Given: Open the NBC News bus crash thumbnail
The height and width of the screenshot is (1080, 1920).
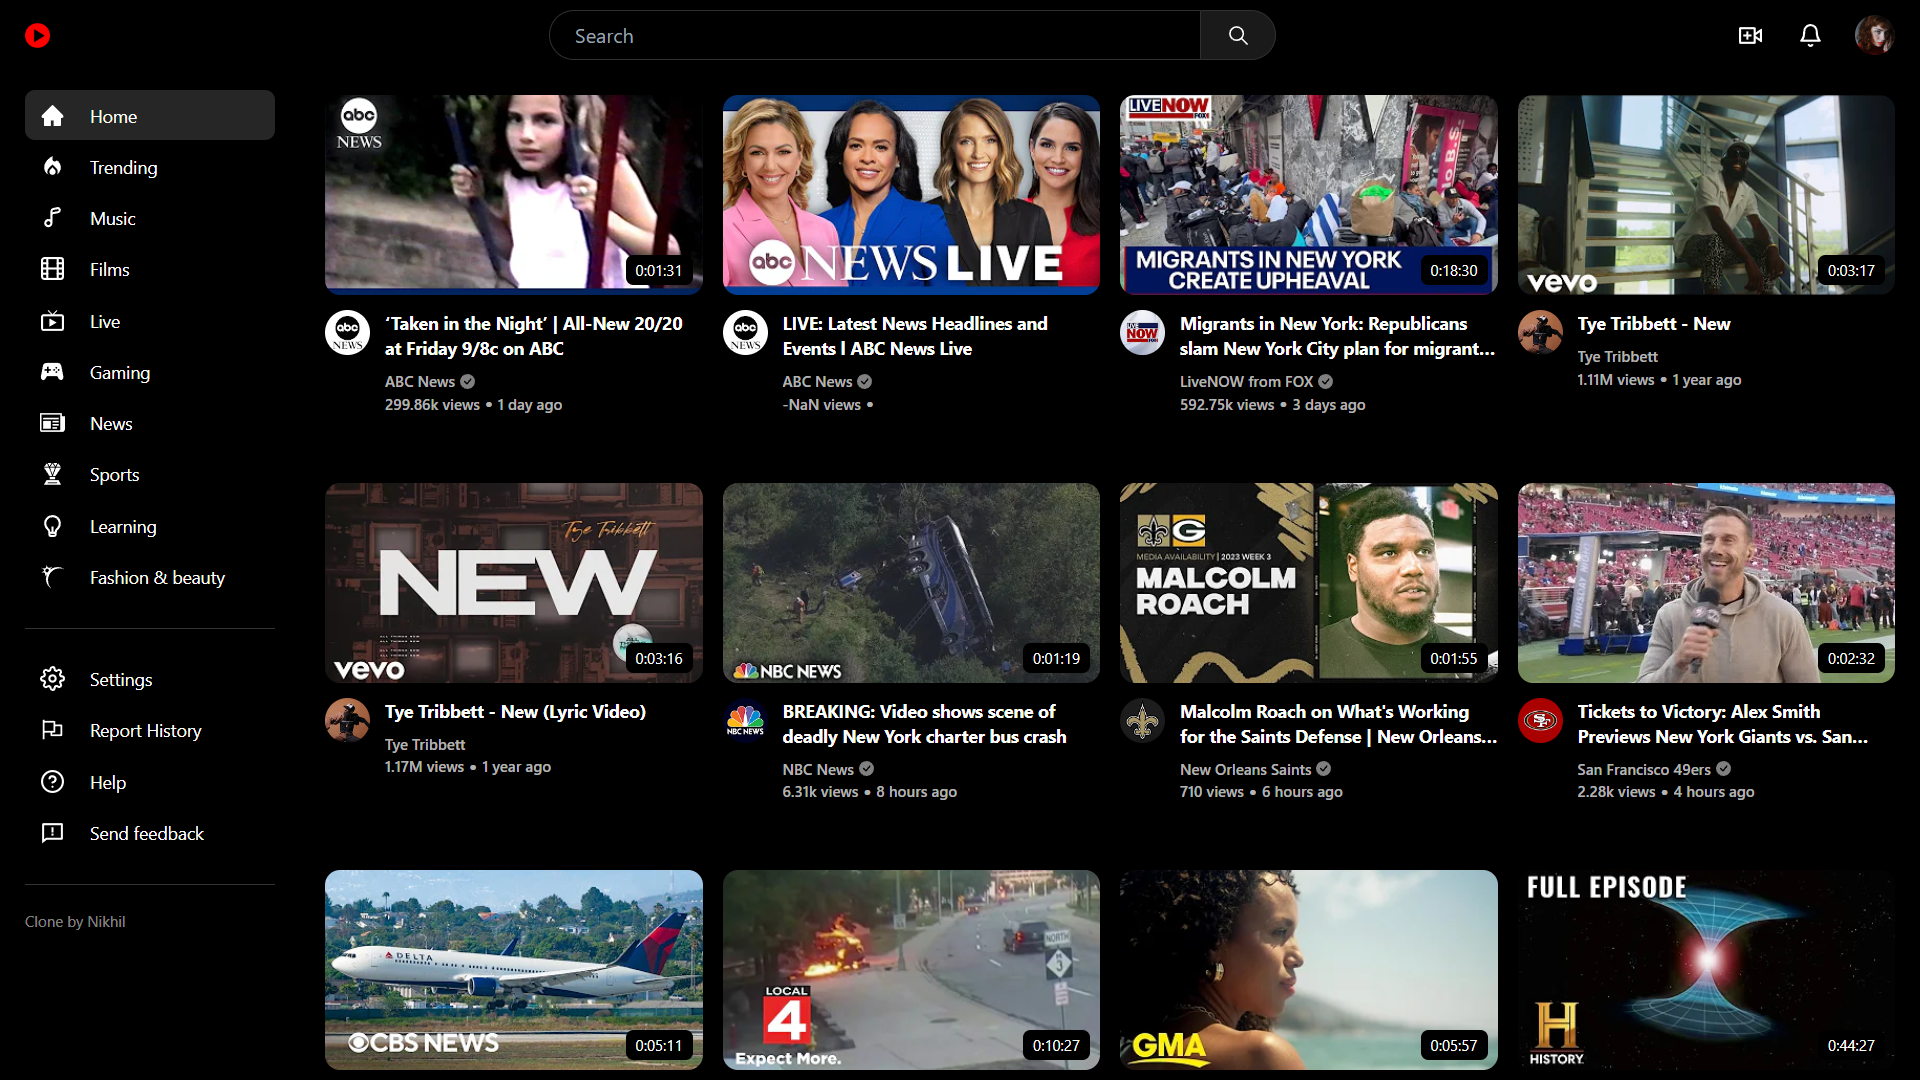Looking at the screenshot, I should (x=911, y=582).
